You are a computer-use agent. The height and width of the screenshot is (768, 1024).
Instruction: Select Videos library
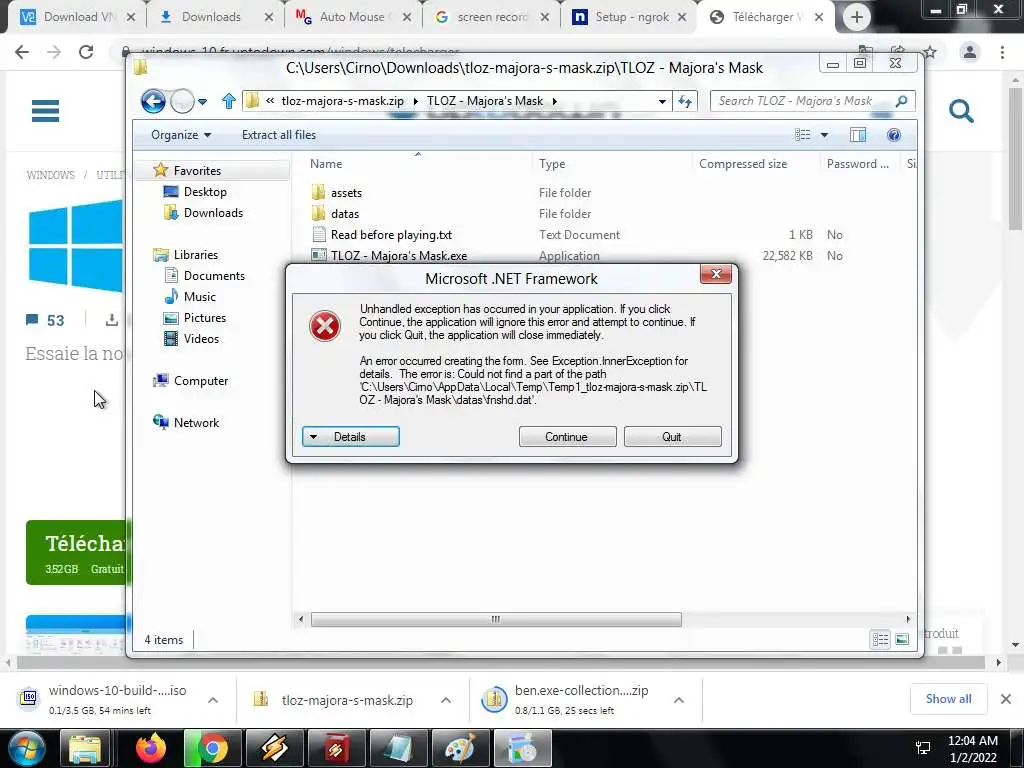click(x=200, y=339)
